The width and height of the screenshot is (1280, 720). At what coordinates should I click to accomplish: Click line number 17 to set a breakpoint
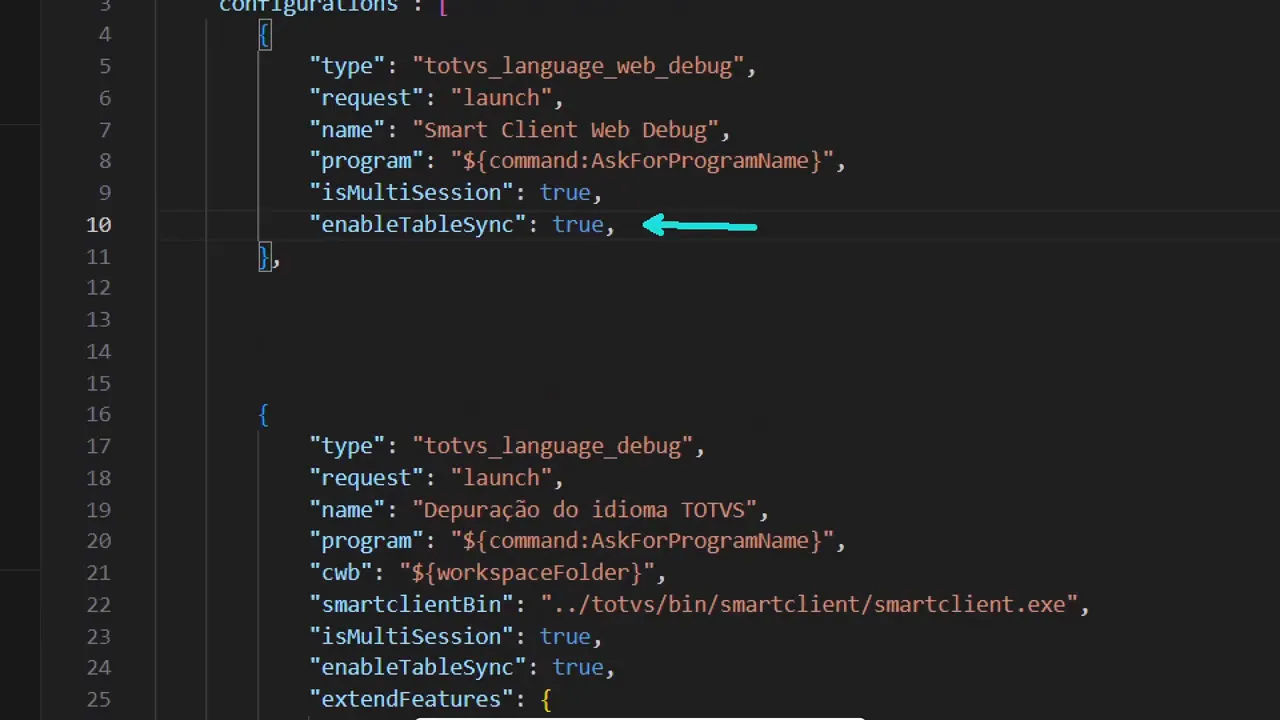[x=99, y=446]
